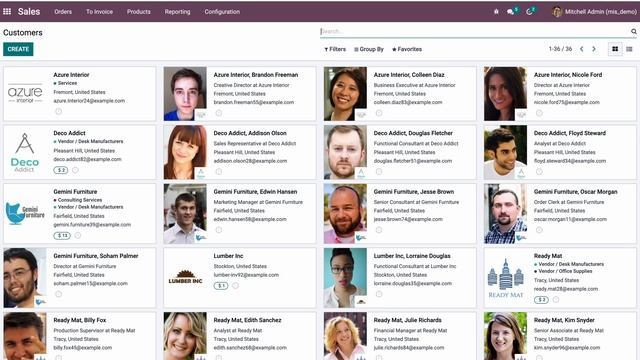Open the apps grid menu icon
The width and height of the screenshot is (640, 360).
point(7,11)
